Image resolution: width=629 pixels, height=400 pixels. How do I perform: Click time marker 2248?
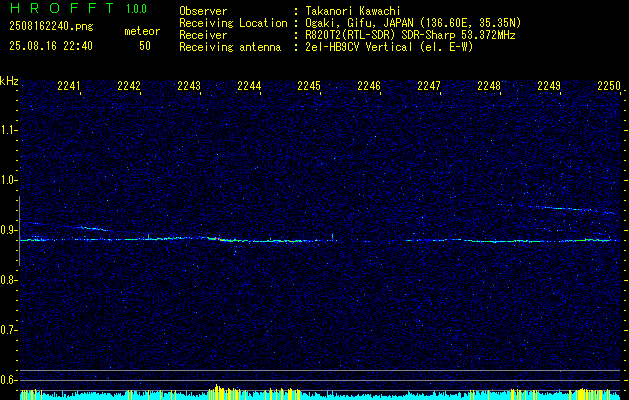pyautogui.click(x=489, y=86)
